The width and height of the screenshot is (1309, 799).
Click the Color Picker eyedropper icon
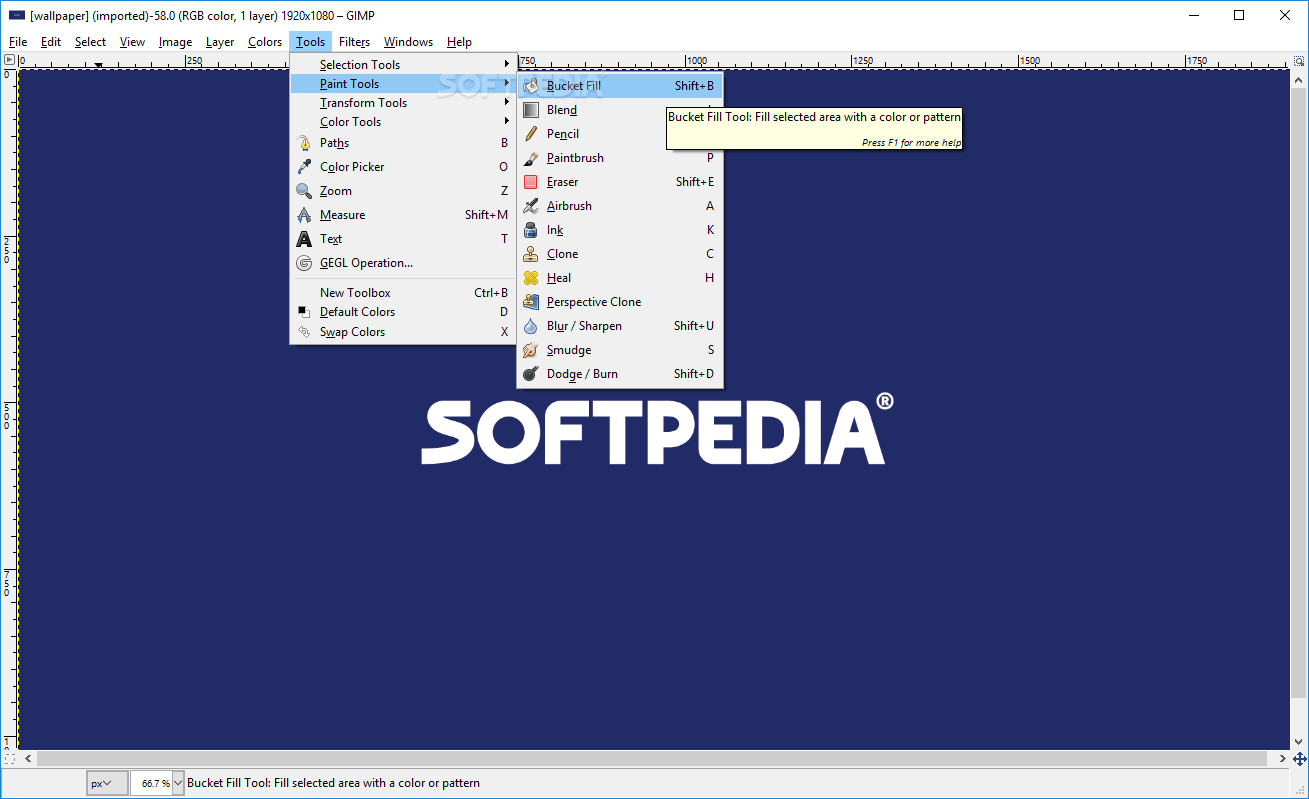(304, 167)
